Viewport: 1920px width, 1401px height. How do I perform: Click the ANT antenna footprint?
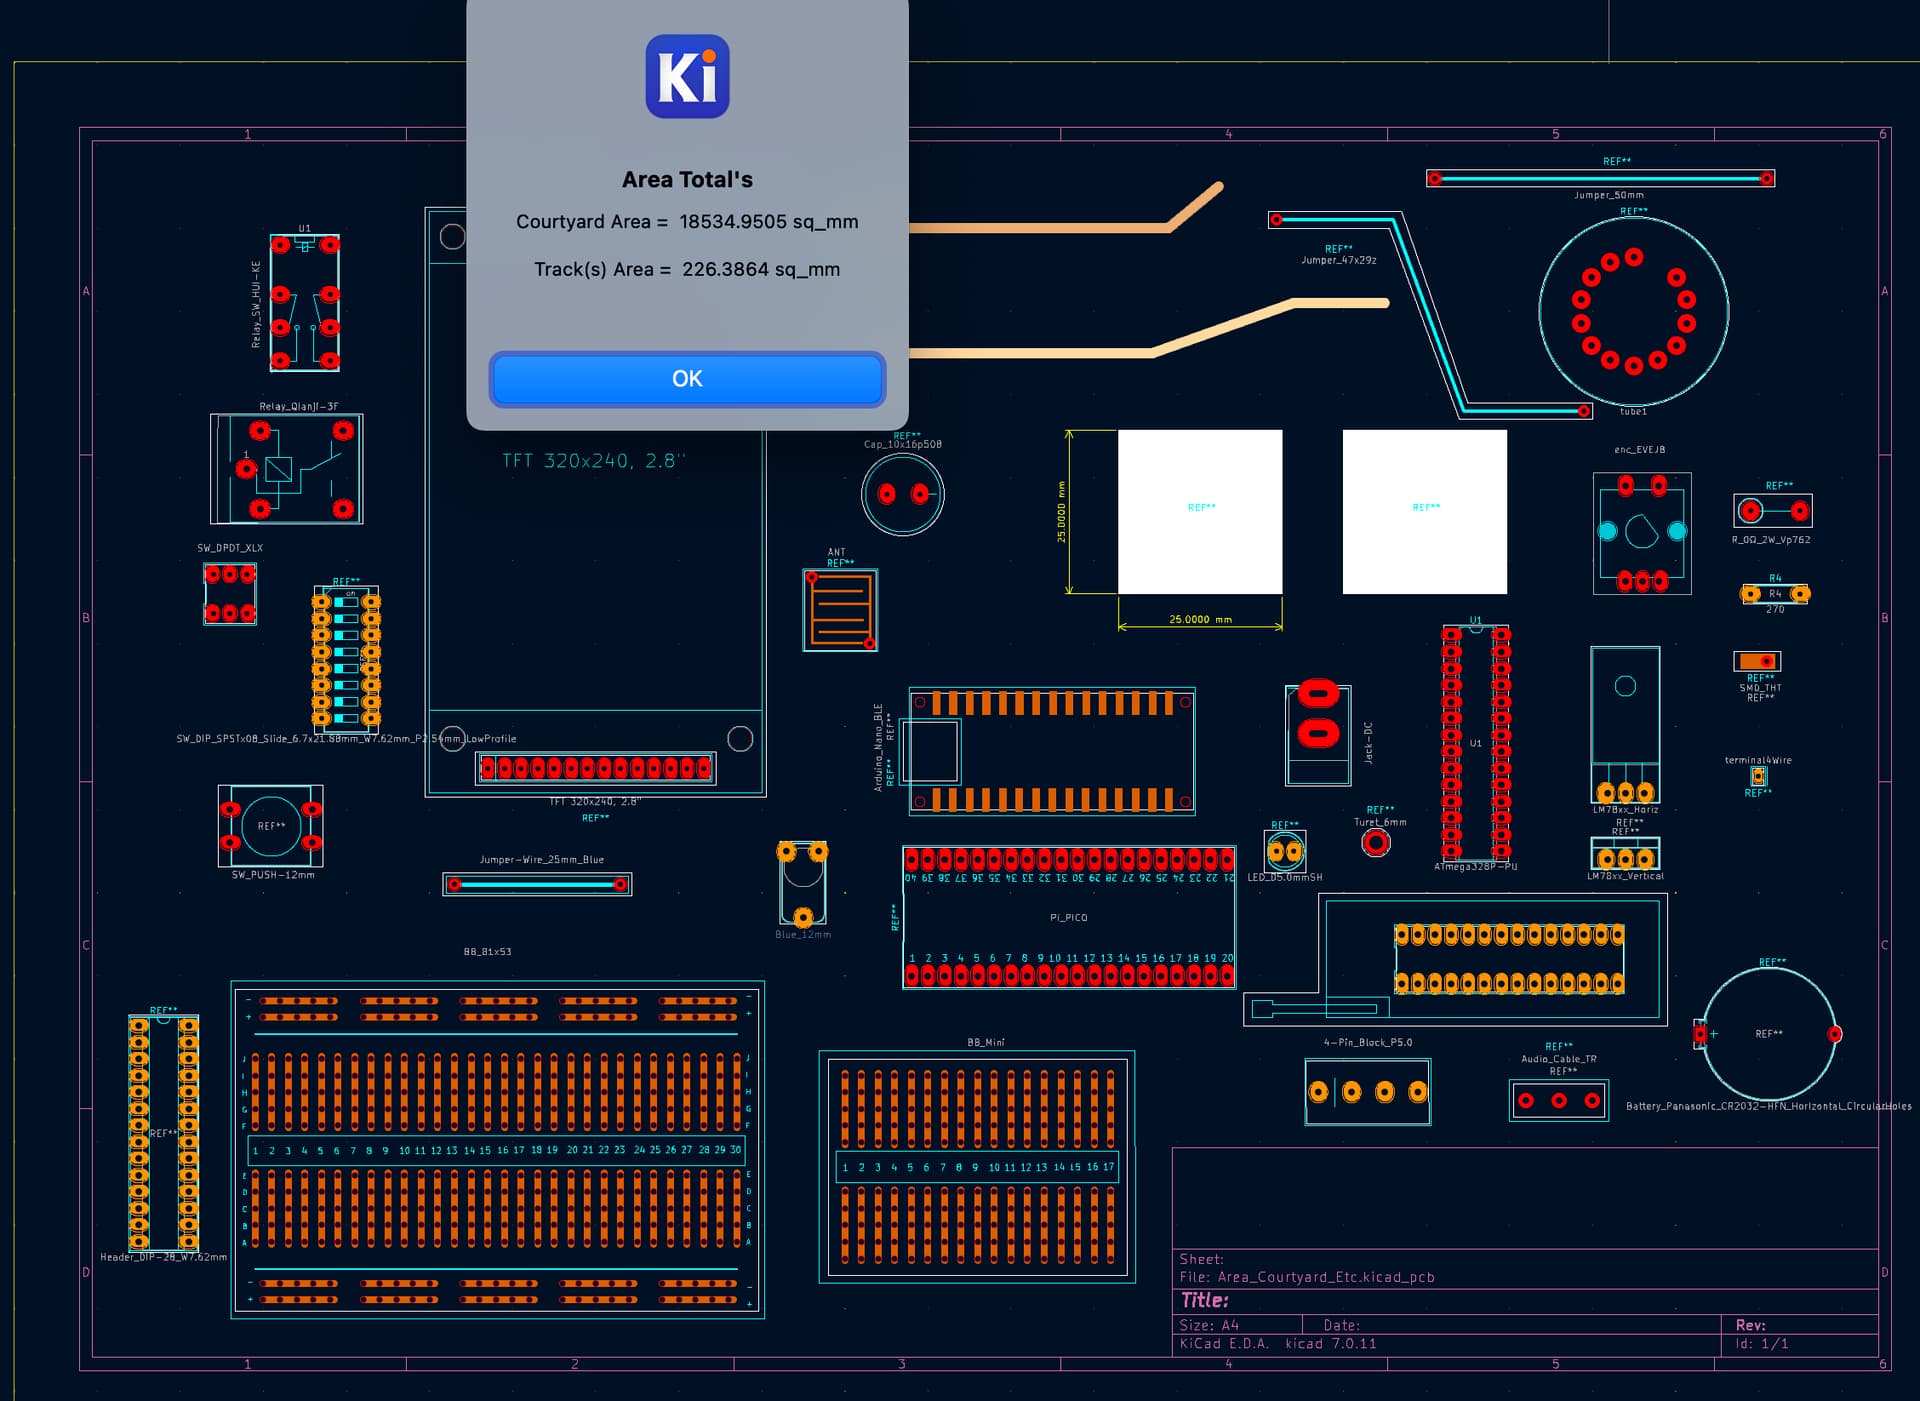pyautogui.click(x=840, y=610)
